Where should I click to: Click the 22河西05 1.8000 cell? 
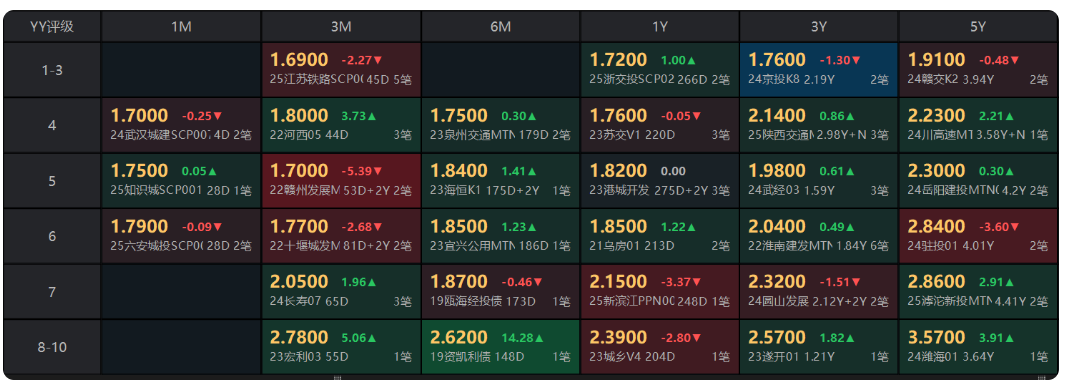pyautogui.click(x=341, y=125)
